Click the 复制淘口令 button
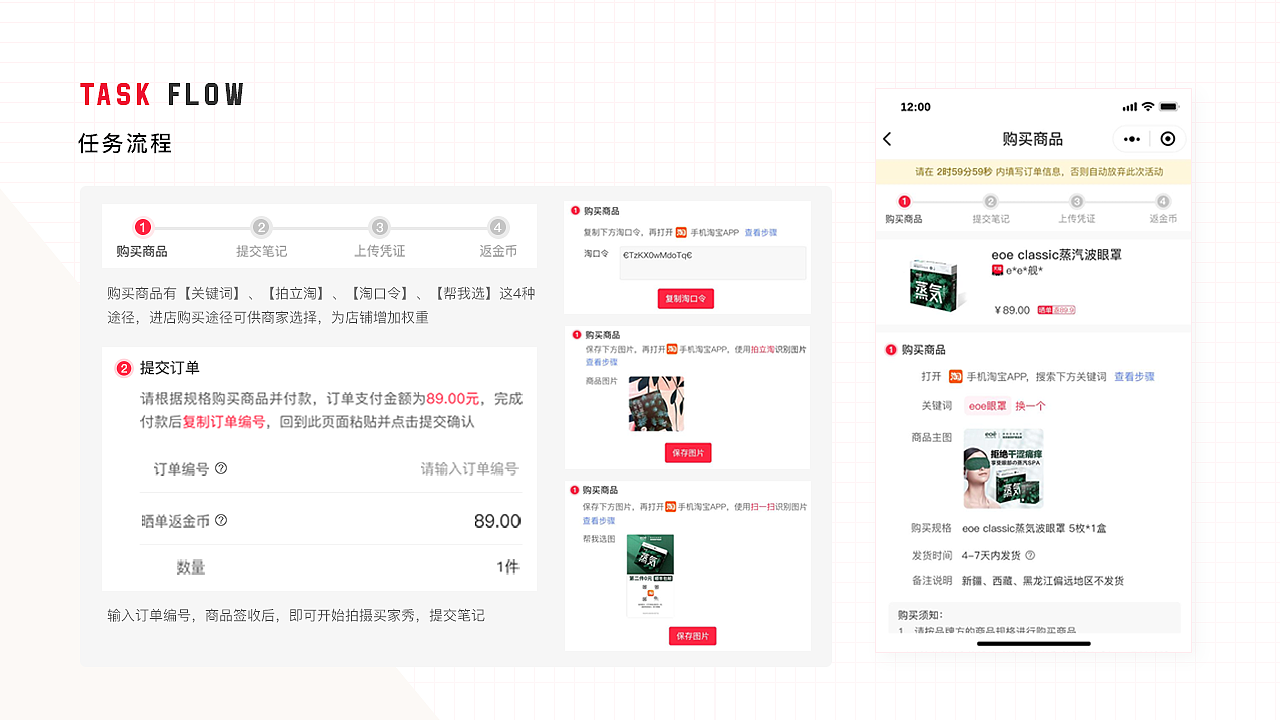This screenshot has width=1280, height=720. tap(686, 299)
